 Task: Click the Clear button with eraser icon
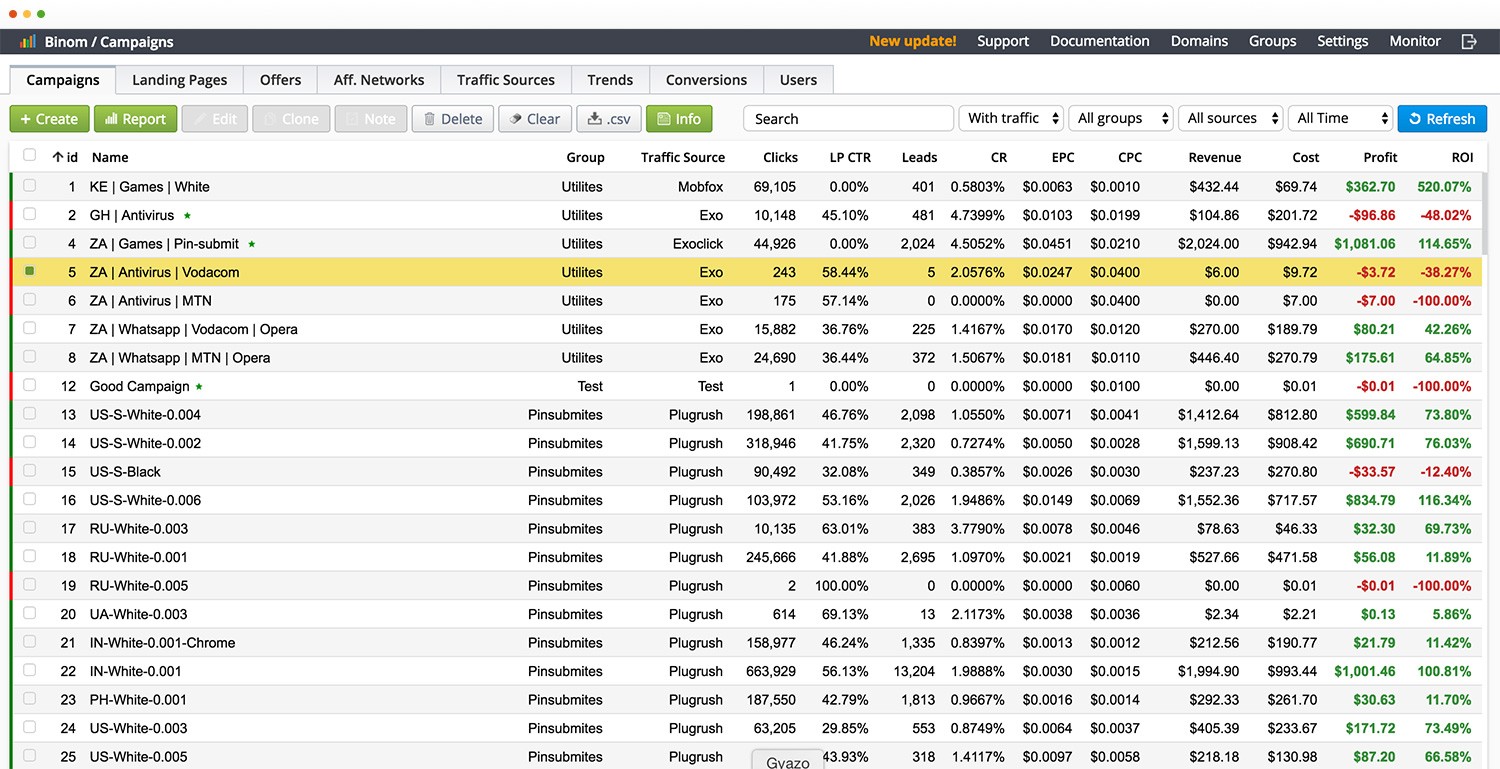[535, 119]
